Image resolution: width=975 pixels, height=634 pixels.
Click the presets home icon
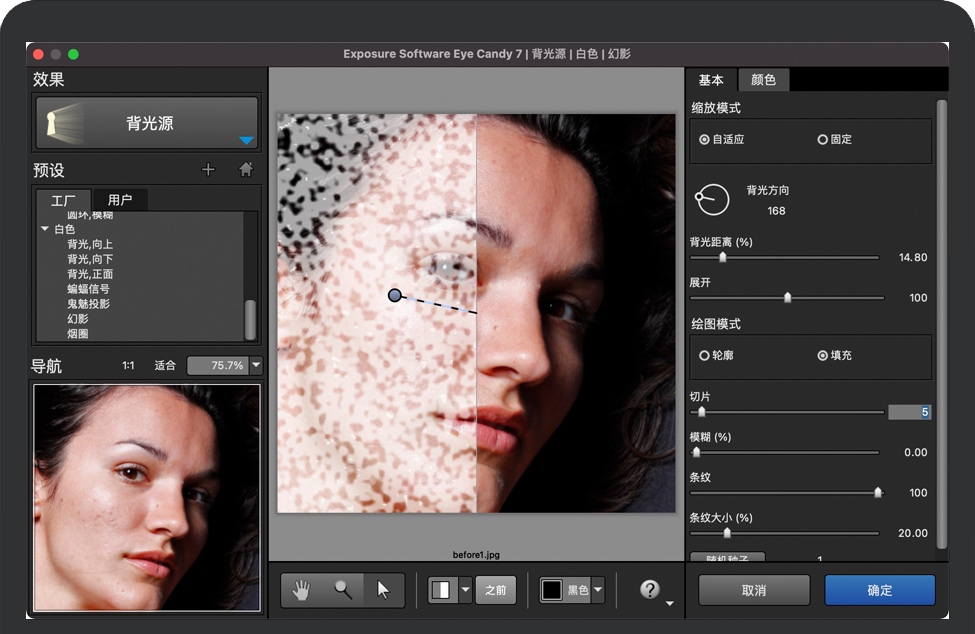[x=245, y=170]
